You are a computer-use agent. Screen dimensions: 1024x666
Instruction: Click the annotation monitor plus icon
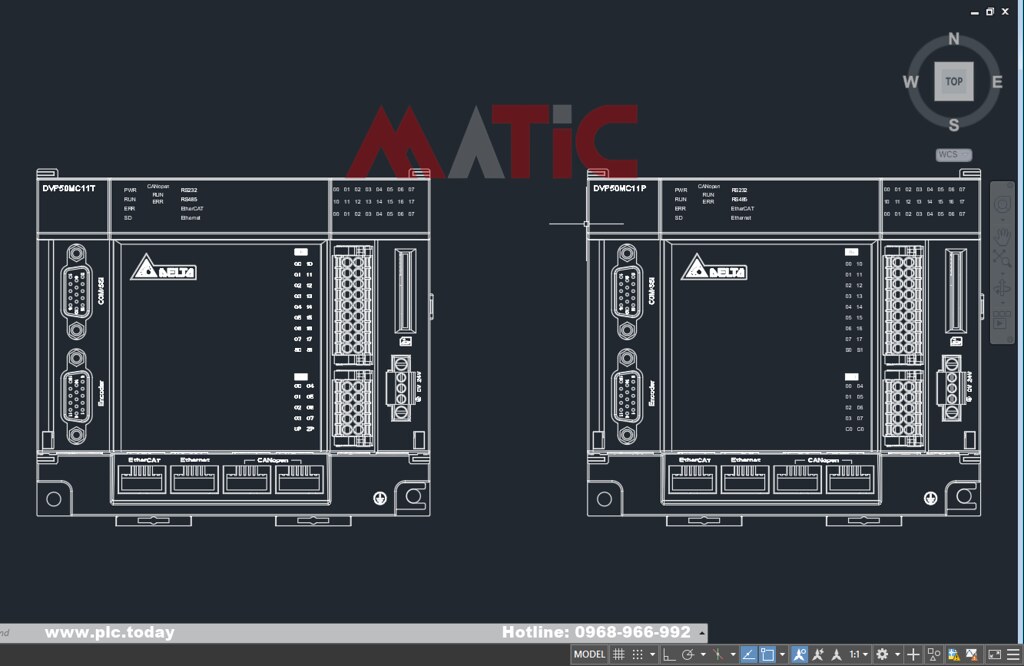click(913, 654)
